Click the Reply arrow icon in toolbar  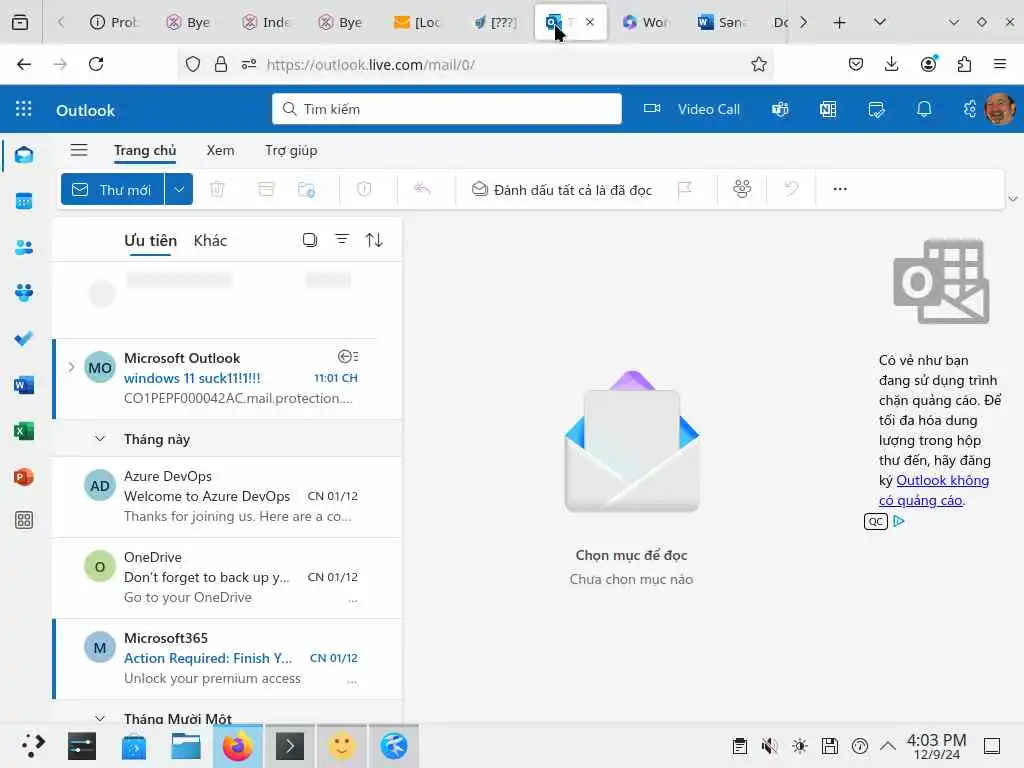[423, 189]
